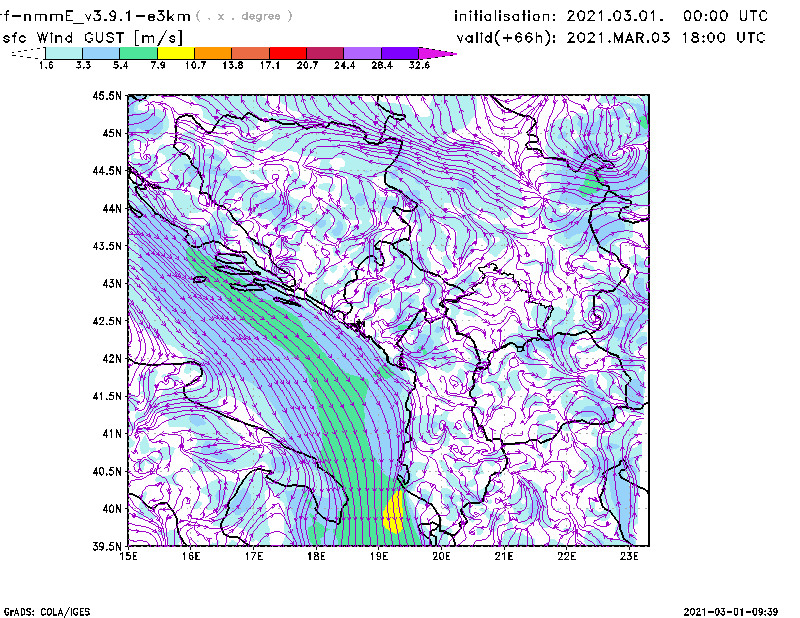
Task: Click the '( . x . degree )' text
Action: (x=244, y=16)
